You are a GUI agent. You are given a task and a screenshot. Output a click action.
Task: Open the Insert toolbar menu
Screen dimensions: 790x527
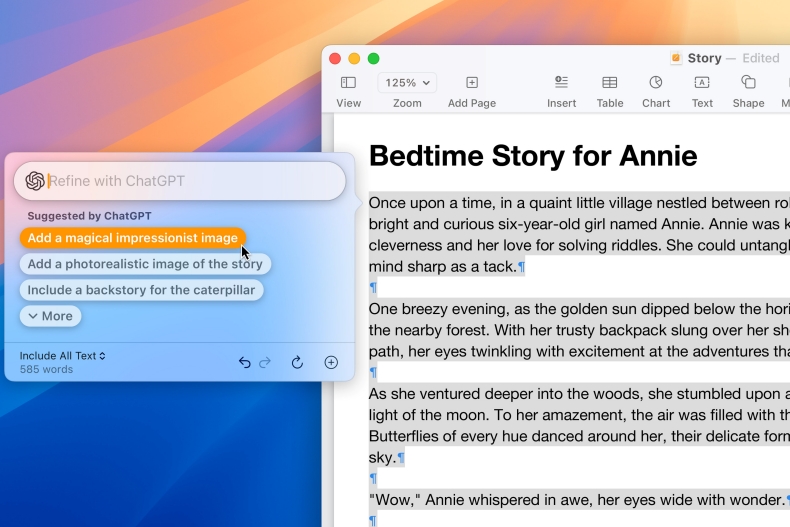561,83
